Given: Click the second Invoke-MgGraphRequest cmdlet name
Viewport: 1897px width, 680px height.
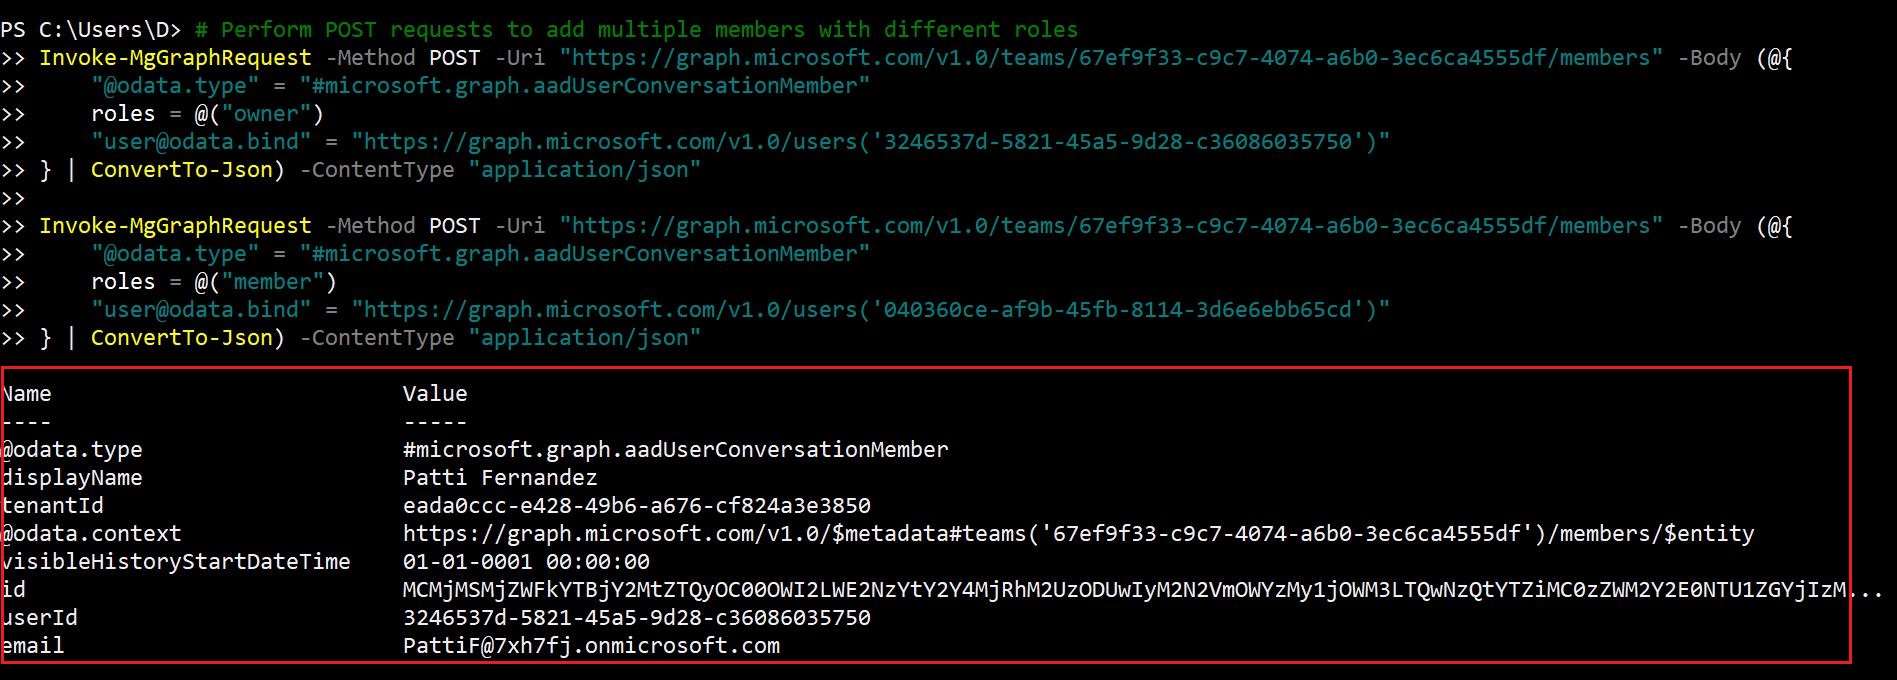Looking at the screenshot, I should [x=175, y=226].
